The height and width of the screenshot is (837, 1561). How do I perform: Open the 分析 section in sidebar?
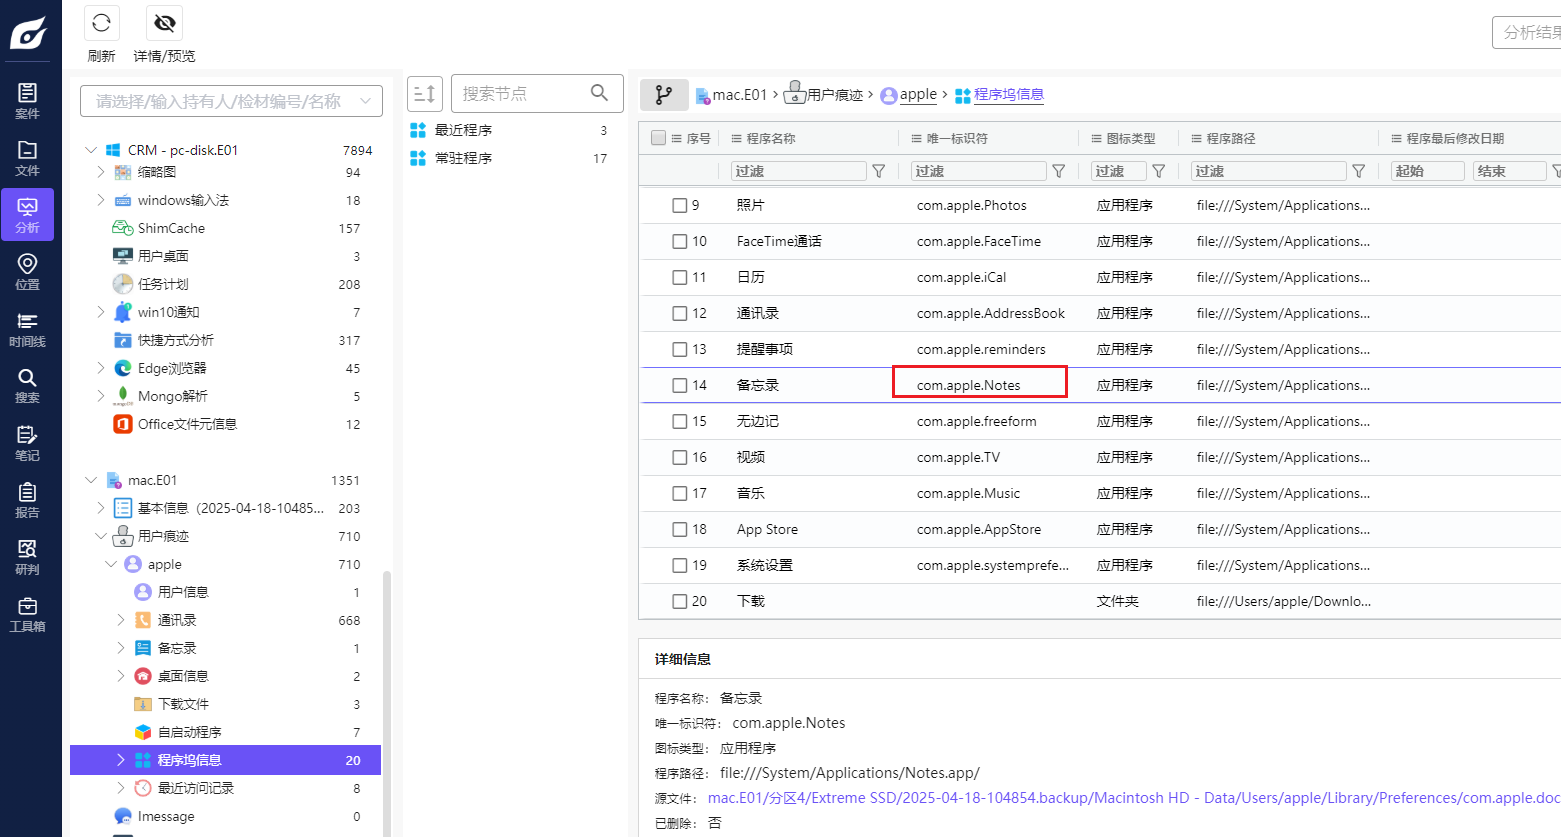pos(28,215)
